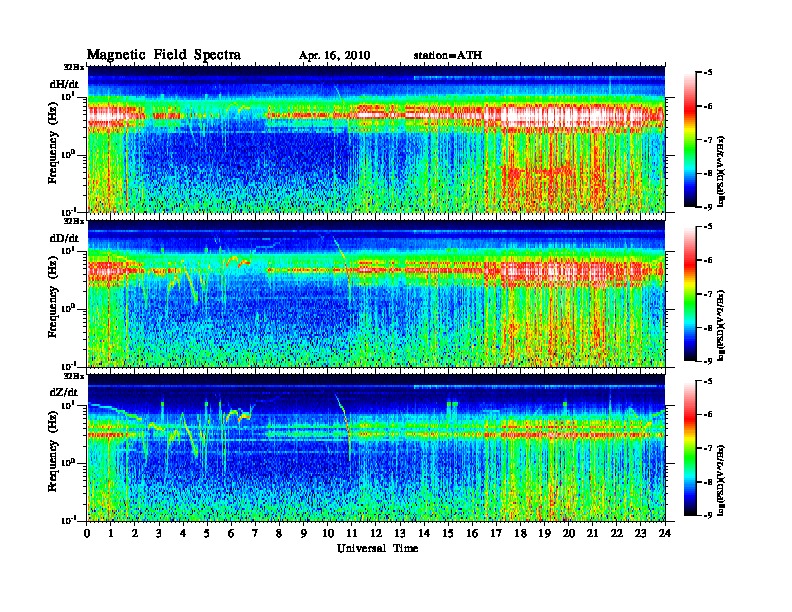The height and width of the screenshot is (612, 792).
Task: Click hour 8 on the time axis
Action: pos(279,534)
